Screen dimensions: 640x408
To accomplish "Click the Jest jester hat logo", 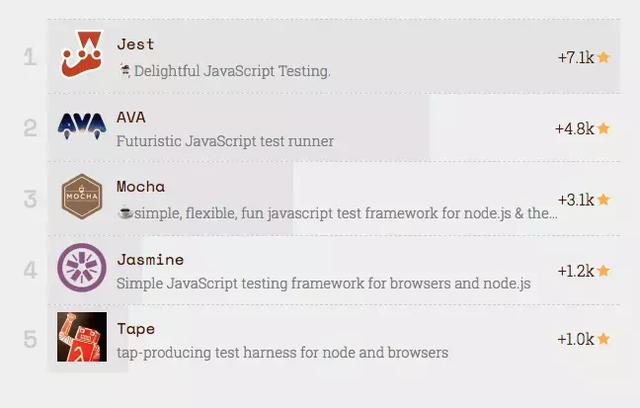I will pos(82,55).
